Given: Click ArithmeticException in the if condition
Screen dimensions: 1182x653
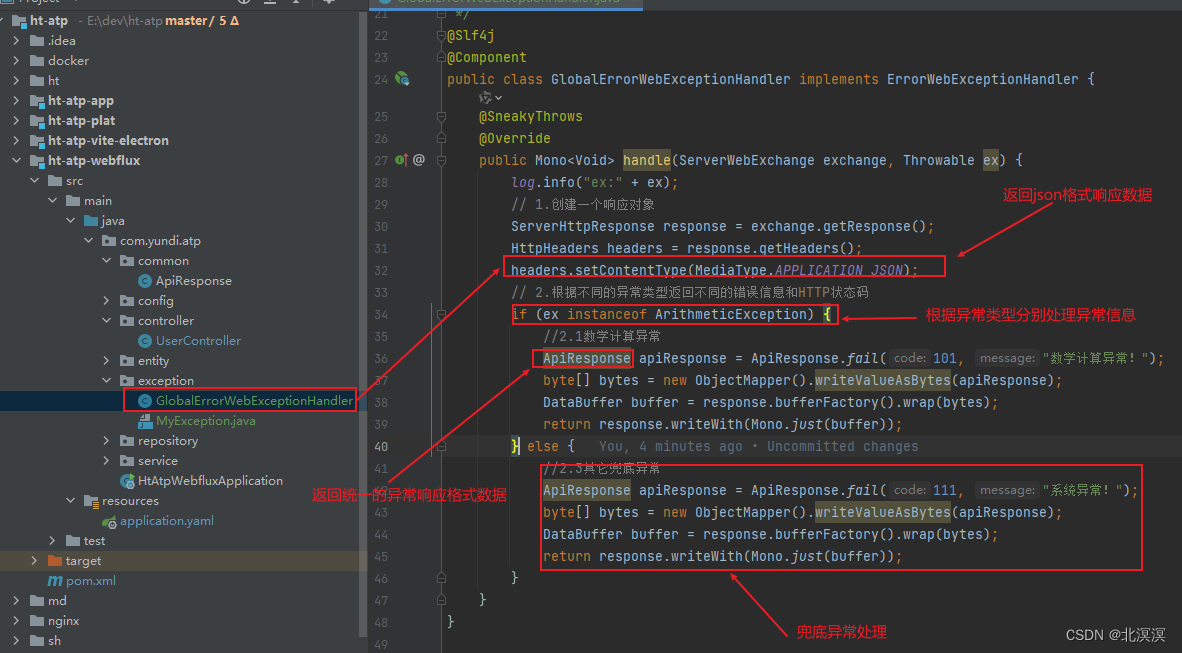Looking at the screenshot, I should [734, 314].
